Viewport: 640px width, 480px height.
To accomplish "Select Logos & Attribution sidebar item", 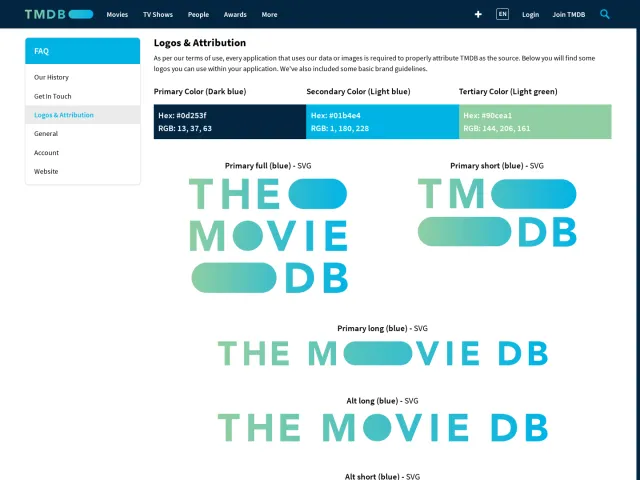I will click(82, 115).
